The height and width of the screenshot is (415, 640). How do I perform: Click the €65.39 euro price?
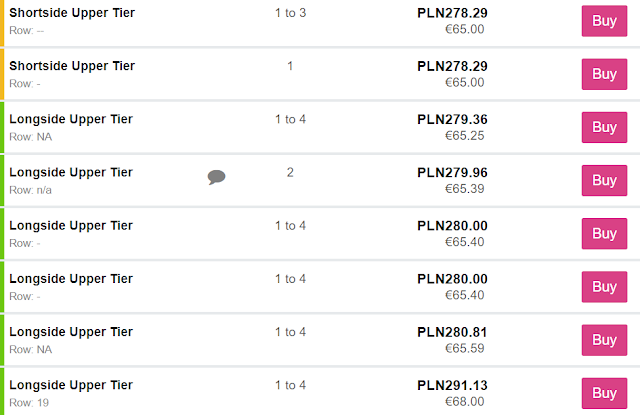(464, 188)
